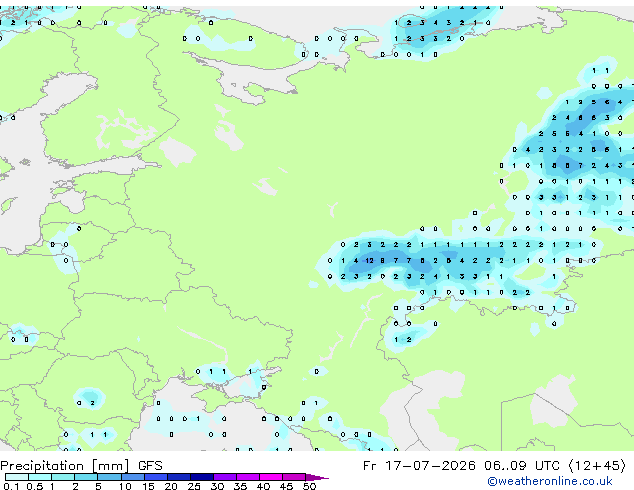Screen dimensions: 634x490
Task: Click the 'Precipitation [mm] GFS' title text
Action: [x=81, y=466]
